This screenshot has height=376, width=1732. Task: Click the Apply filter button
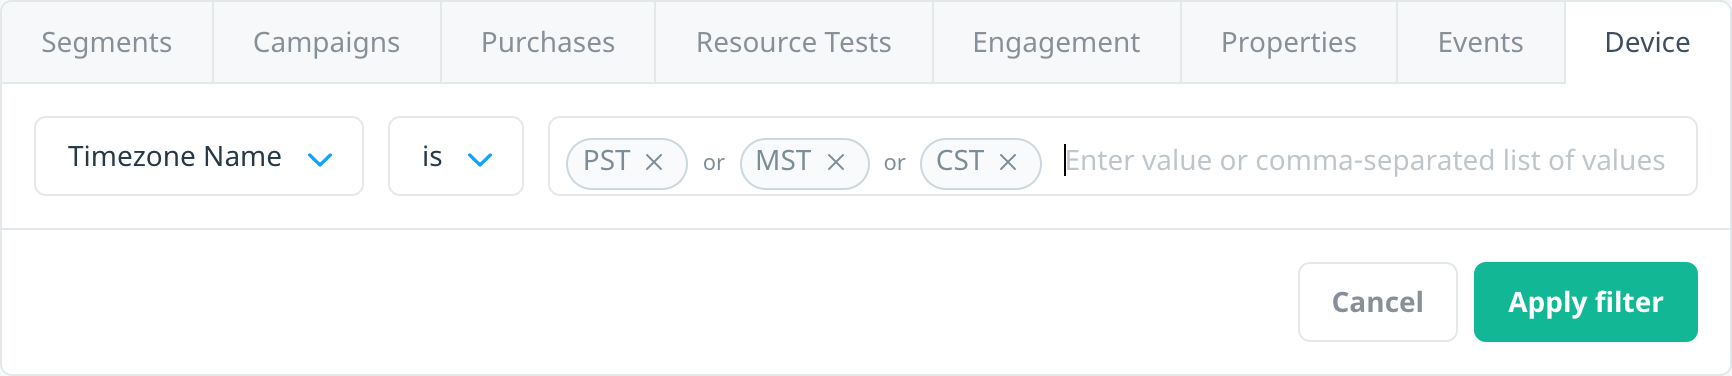pos(1586,302)
